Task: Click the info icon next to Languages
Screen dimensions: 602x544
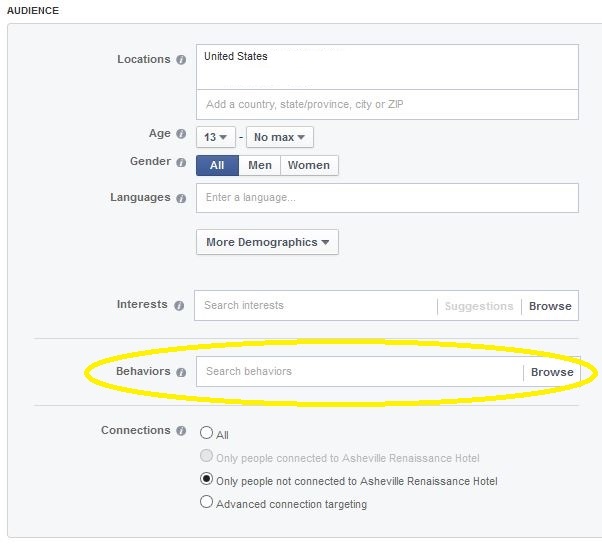Action: coord(181,198)
